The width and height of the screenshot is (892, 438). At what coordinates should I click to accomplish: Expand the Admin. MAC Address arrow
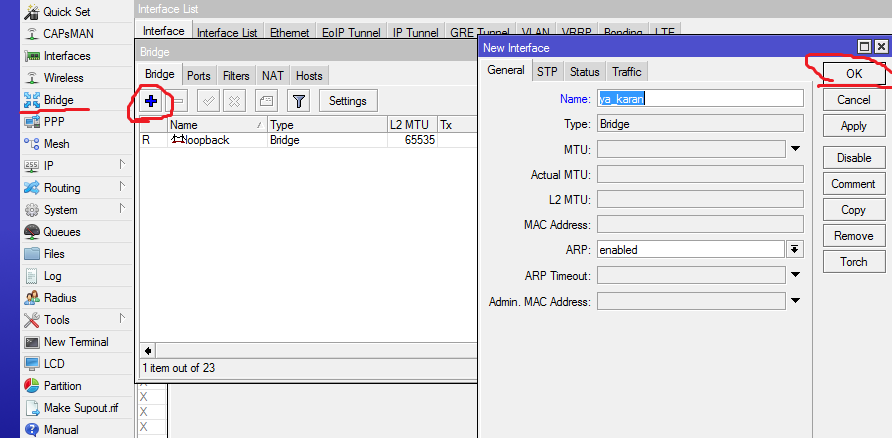(796, 301)
